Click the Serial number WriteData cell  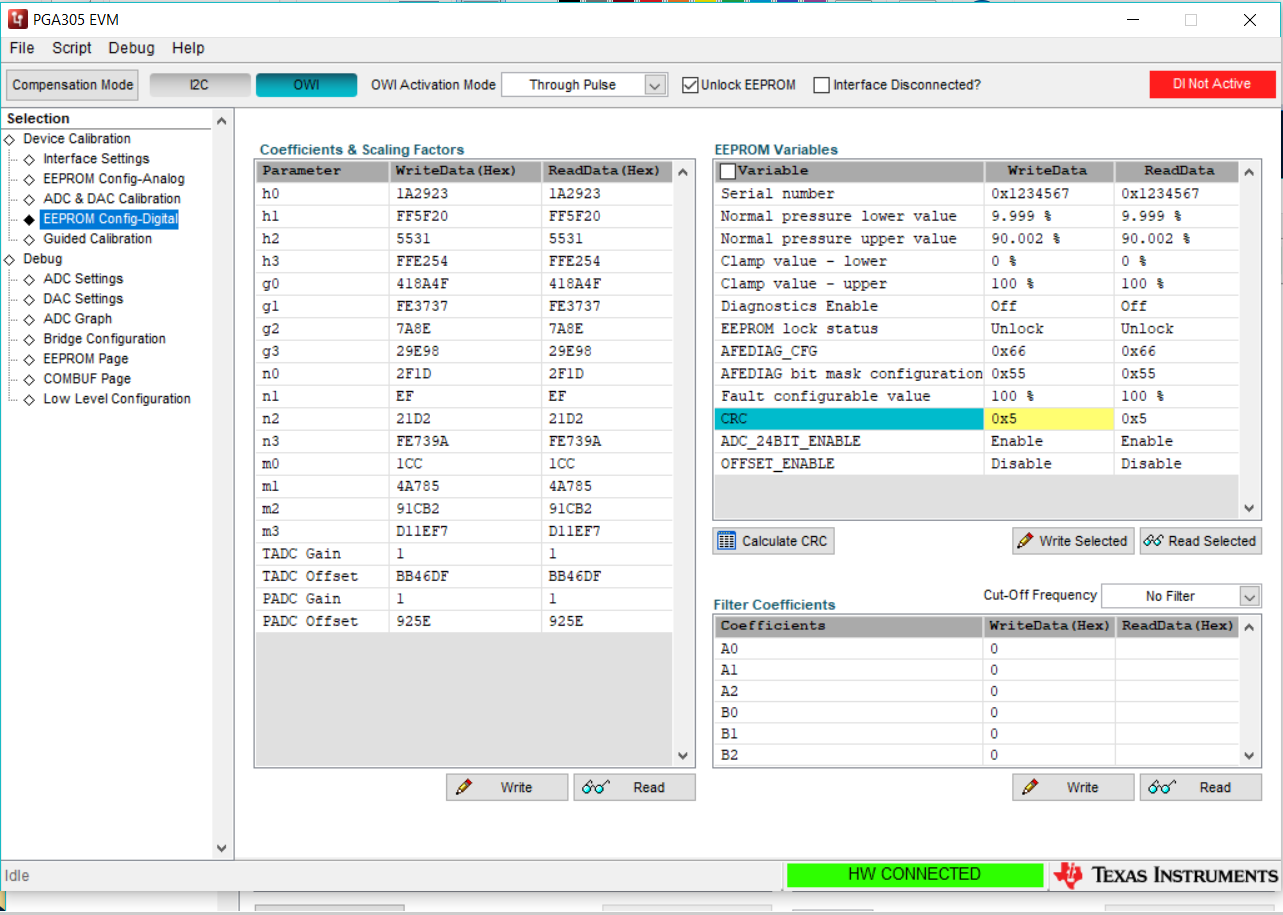click(1050, 194)
